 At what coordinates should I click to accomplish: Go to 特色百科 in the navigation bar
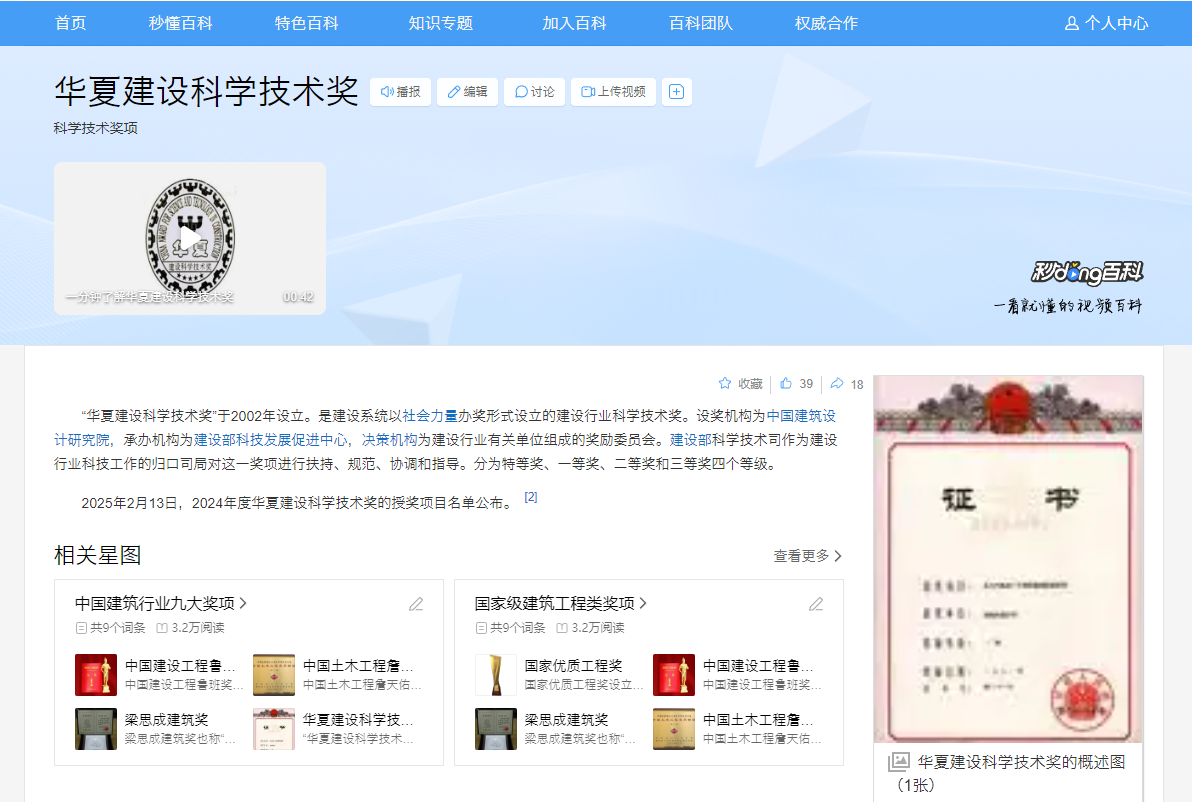307,23
